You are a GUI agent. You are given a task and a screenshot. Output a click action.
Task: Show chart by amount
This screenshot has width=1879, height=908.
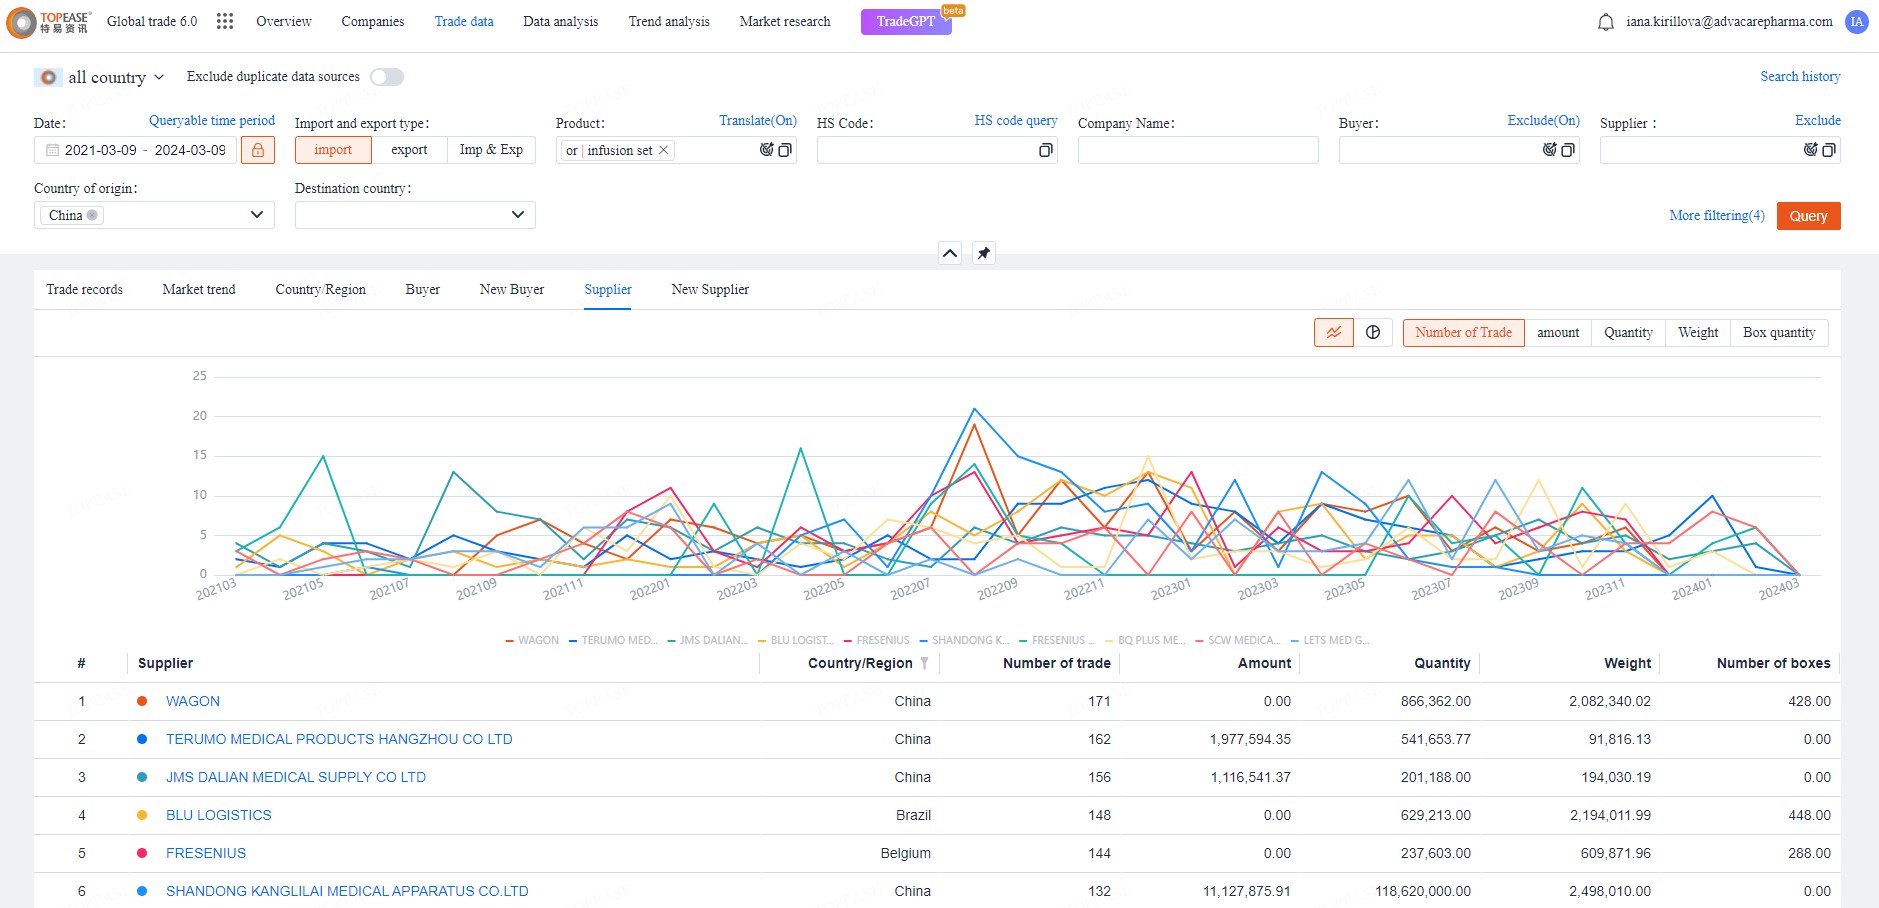(1558, 333)
